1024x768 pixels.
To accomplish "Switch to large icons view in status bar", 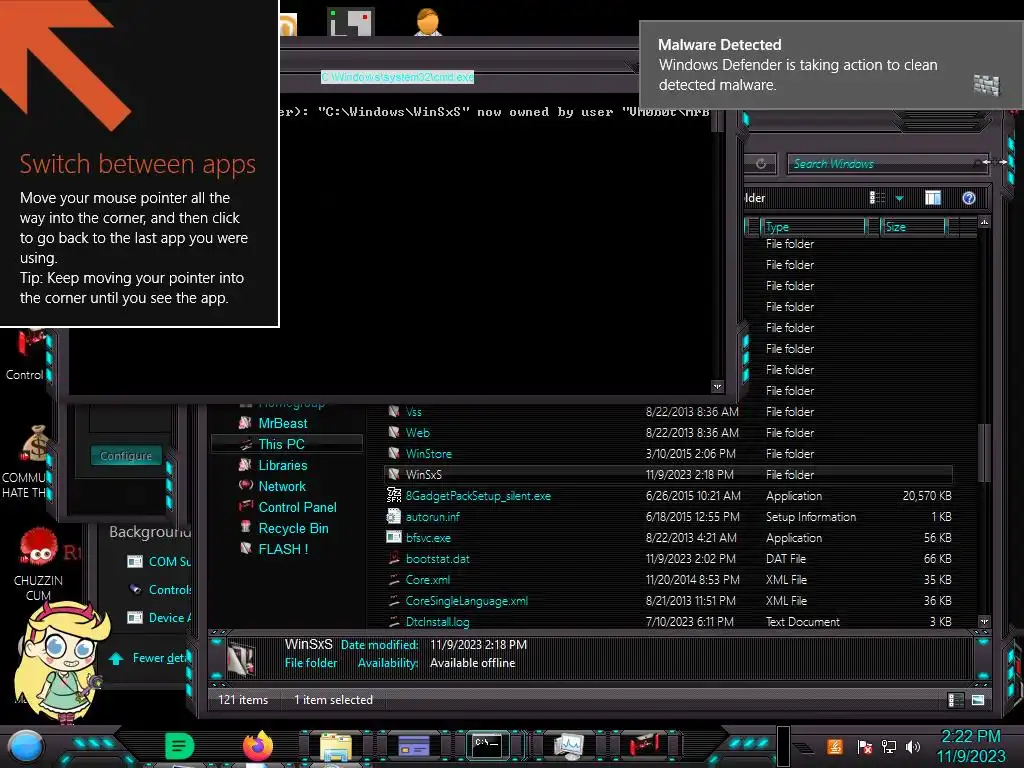I will tap(978, 700).
